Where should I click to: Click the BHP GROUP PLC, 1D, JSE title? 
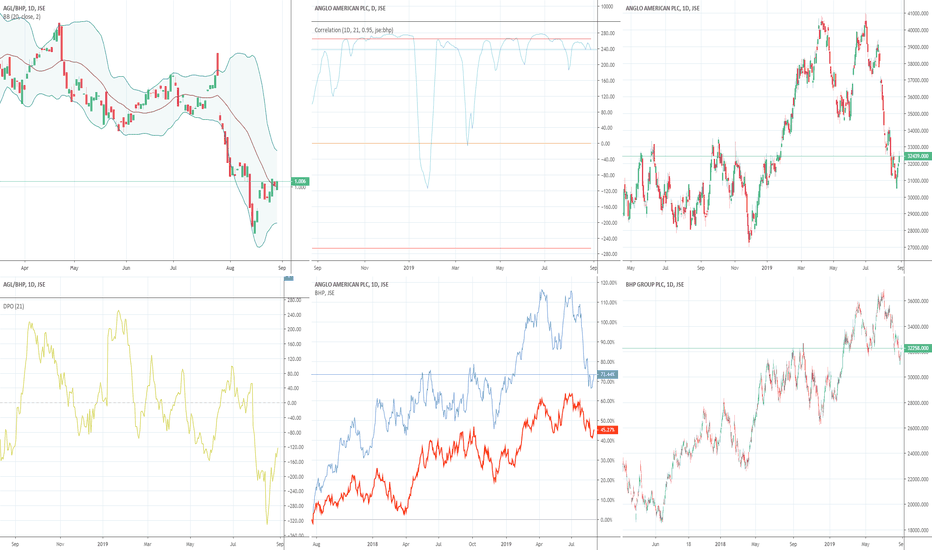[655, 284]
